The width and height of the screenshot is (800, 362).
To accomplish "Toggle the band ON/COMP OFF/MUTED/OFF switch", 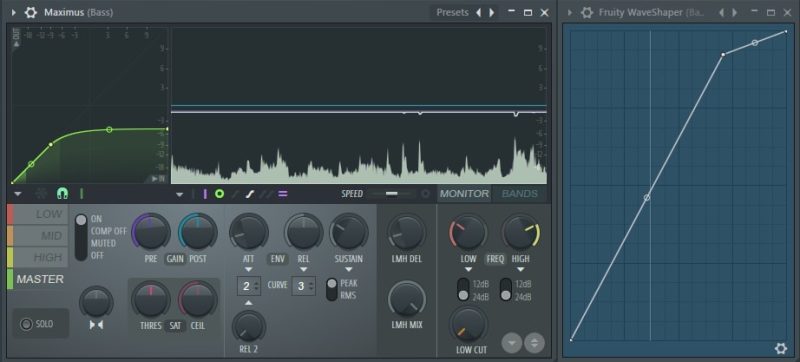I will [81, 237].
